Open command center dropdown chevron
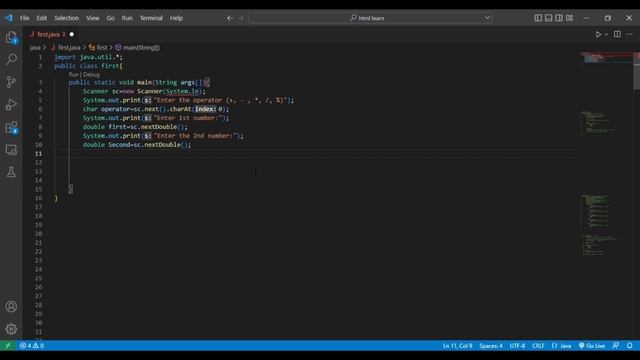Image resolution: width=640 pixels, height=360 pixels. 487,18
